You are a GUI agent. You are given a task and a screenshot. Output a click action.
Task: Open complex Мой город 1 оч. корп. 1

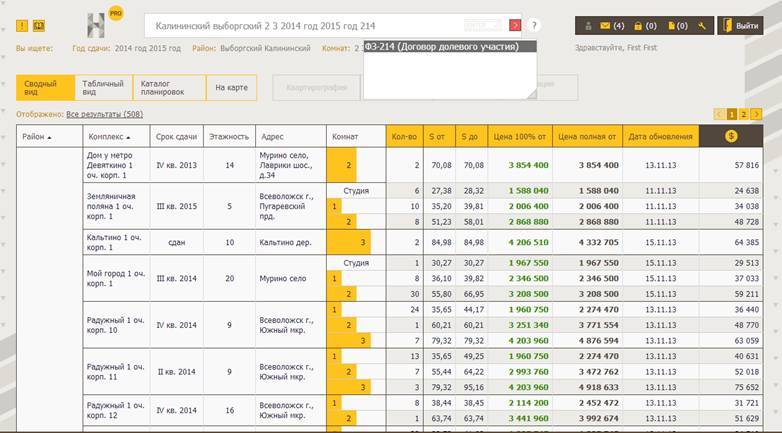coord(116,278)
